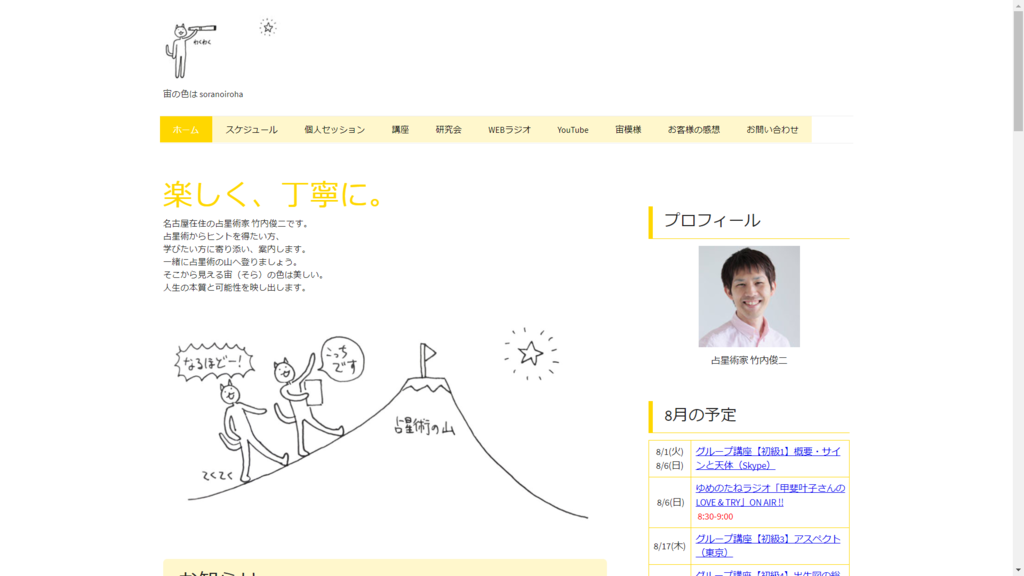The width and height of the screenshot is (1024, 576).
Task: Click the scrollbar up arrow
Action: click(x=1018, y=5)
